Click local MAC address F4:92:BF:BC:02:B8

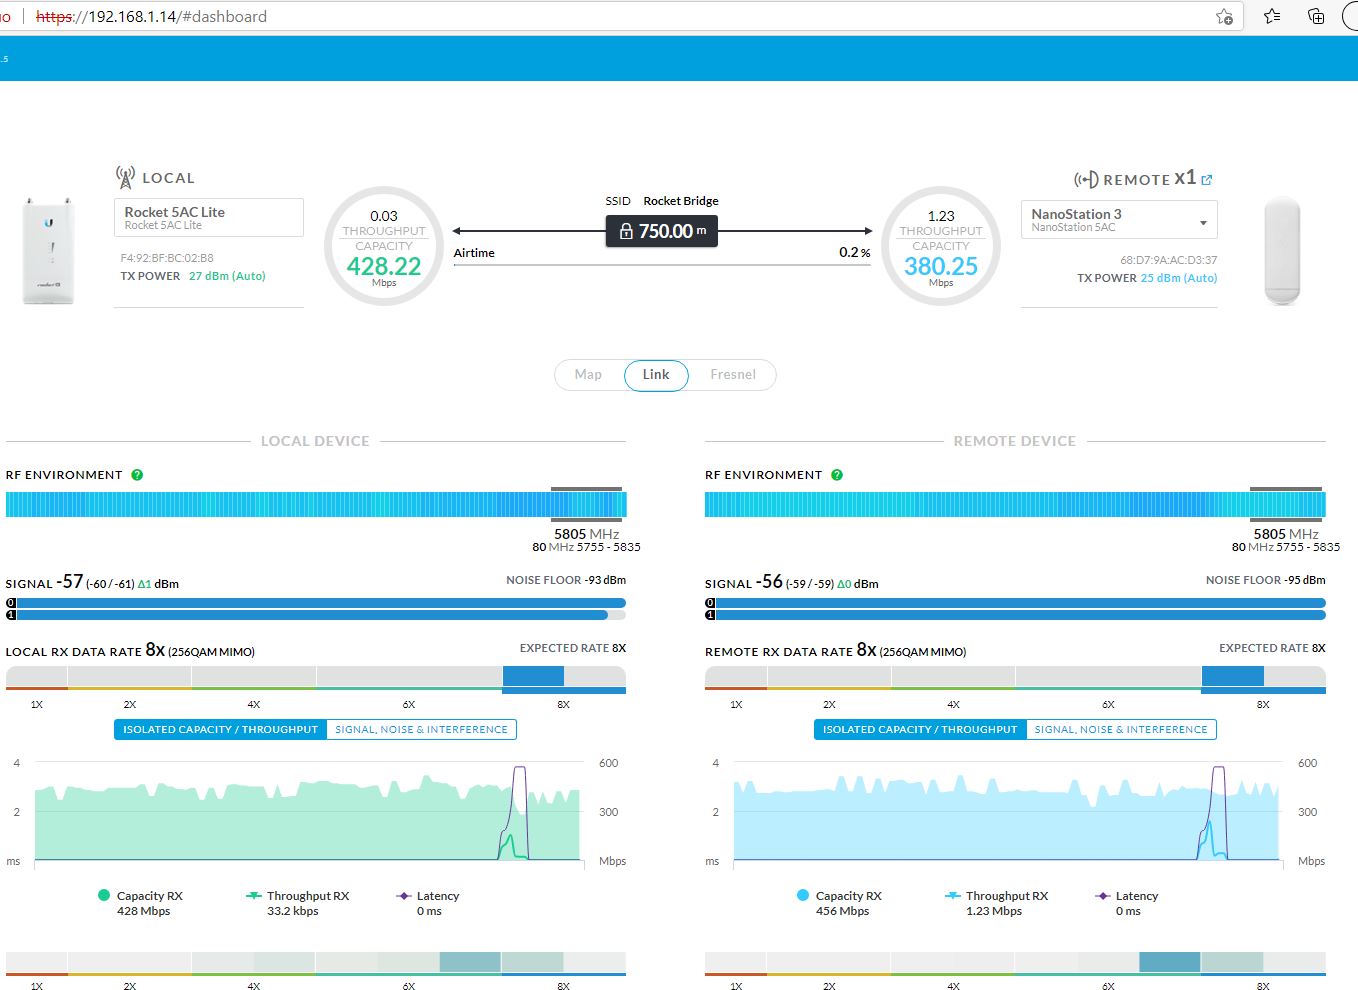[x=167, y=258]
